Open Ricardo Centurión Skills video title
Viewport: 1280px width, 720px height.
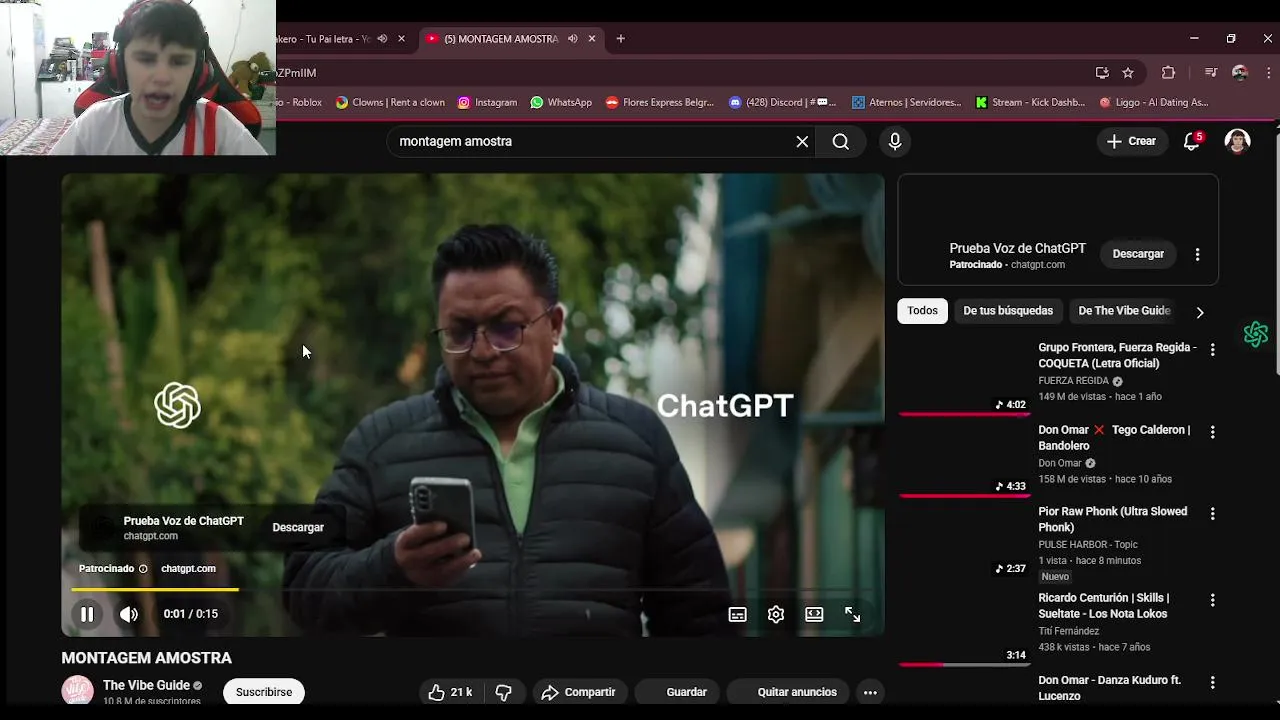(1104, 605)
